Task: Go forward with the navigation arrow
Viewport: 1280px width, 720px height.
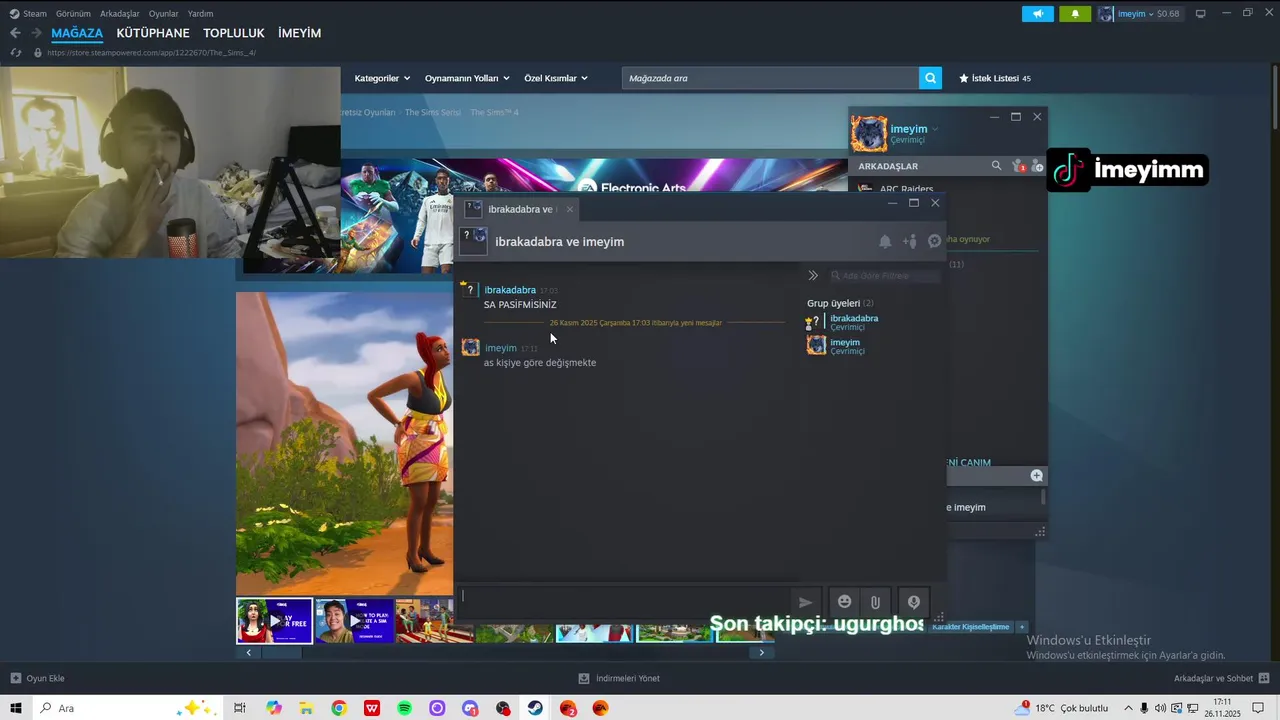Action: point(36,33)
